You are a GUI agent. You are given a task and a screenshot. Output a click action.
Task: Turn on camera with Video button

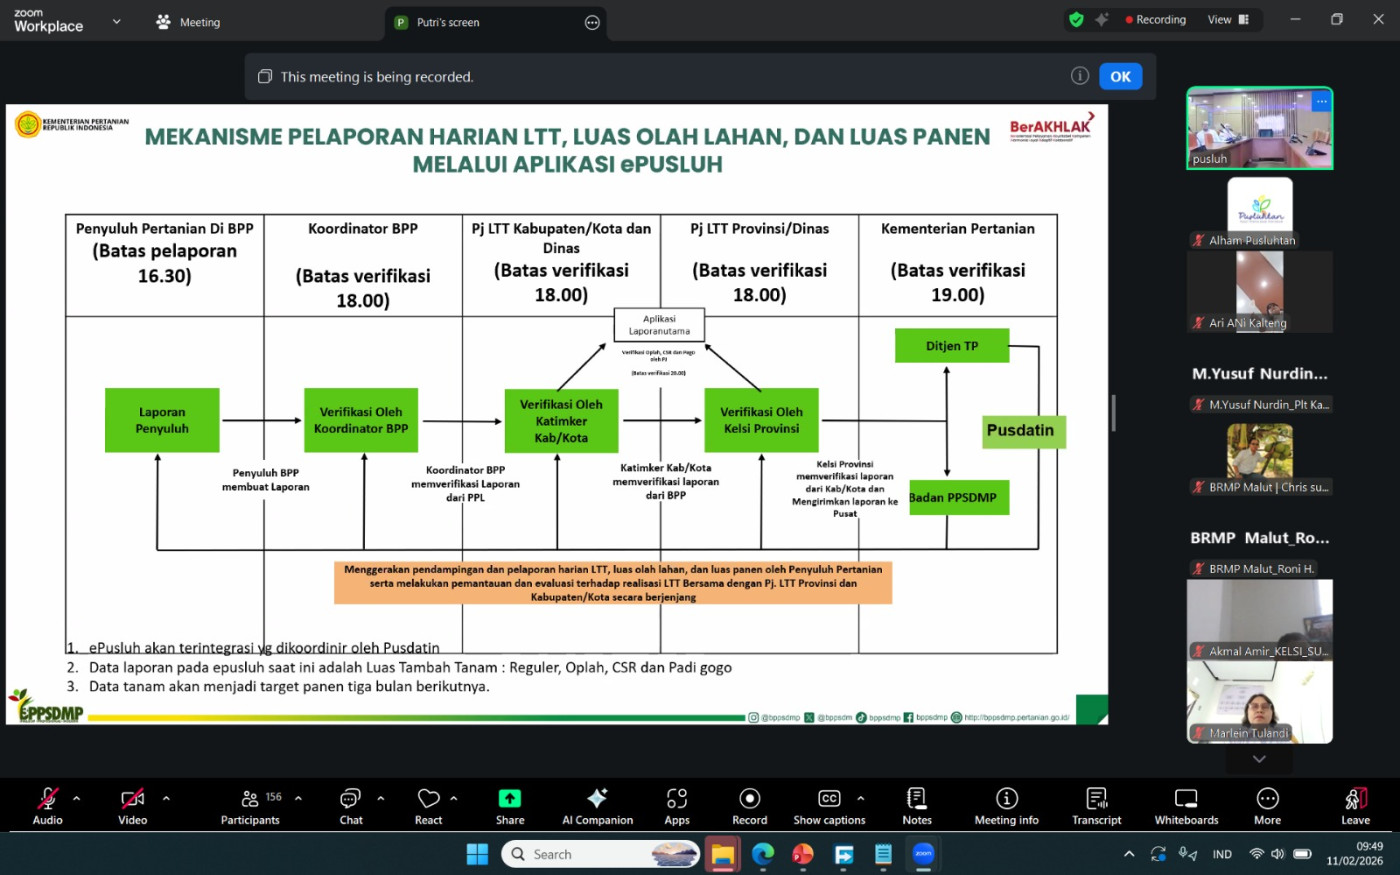click(132, 805)
